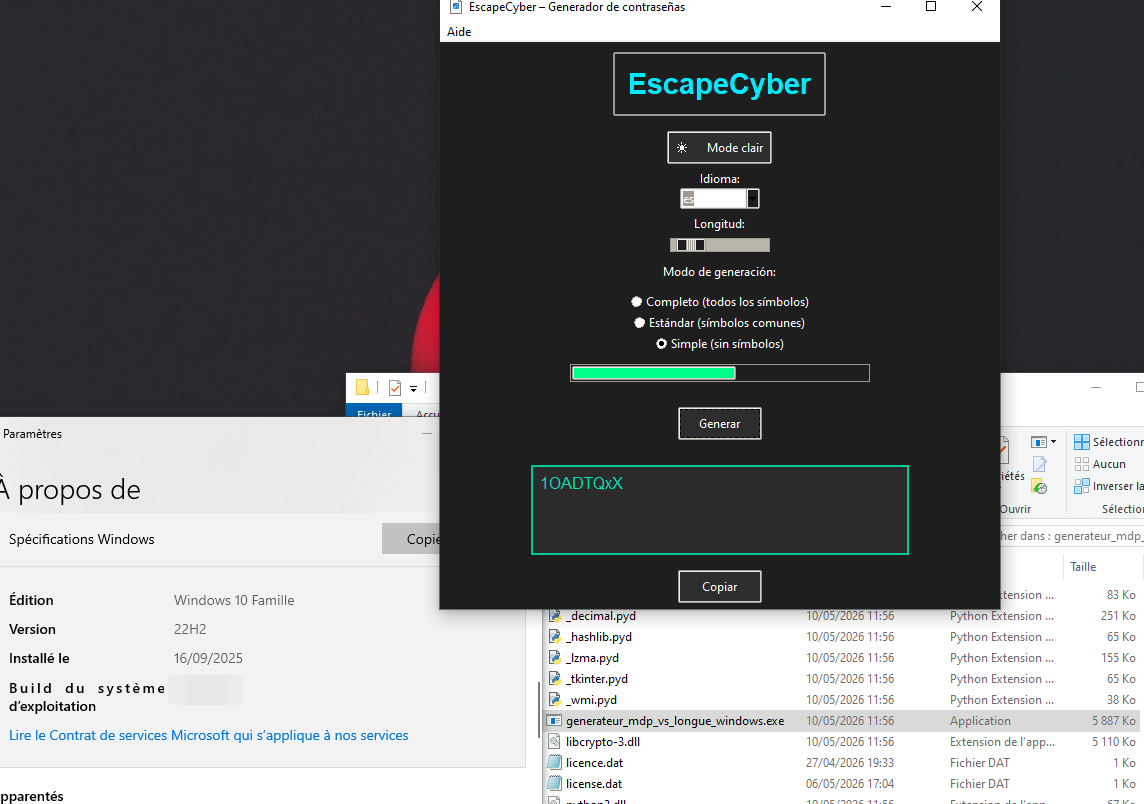
Task: Click the Windows 10 Famille edition value
Action: pos(234,600)
